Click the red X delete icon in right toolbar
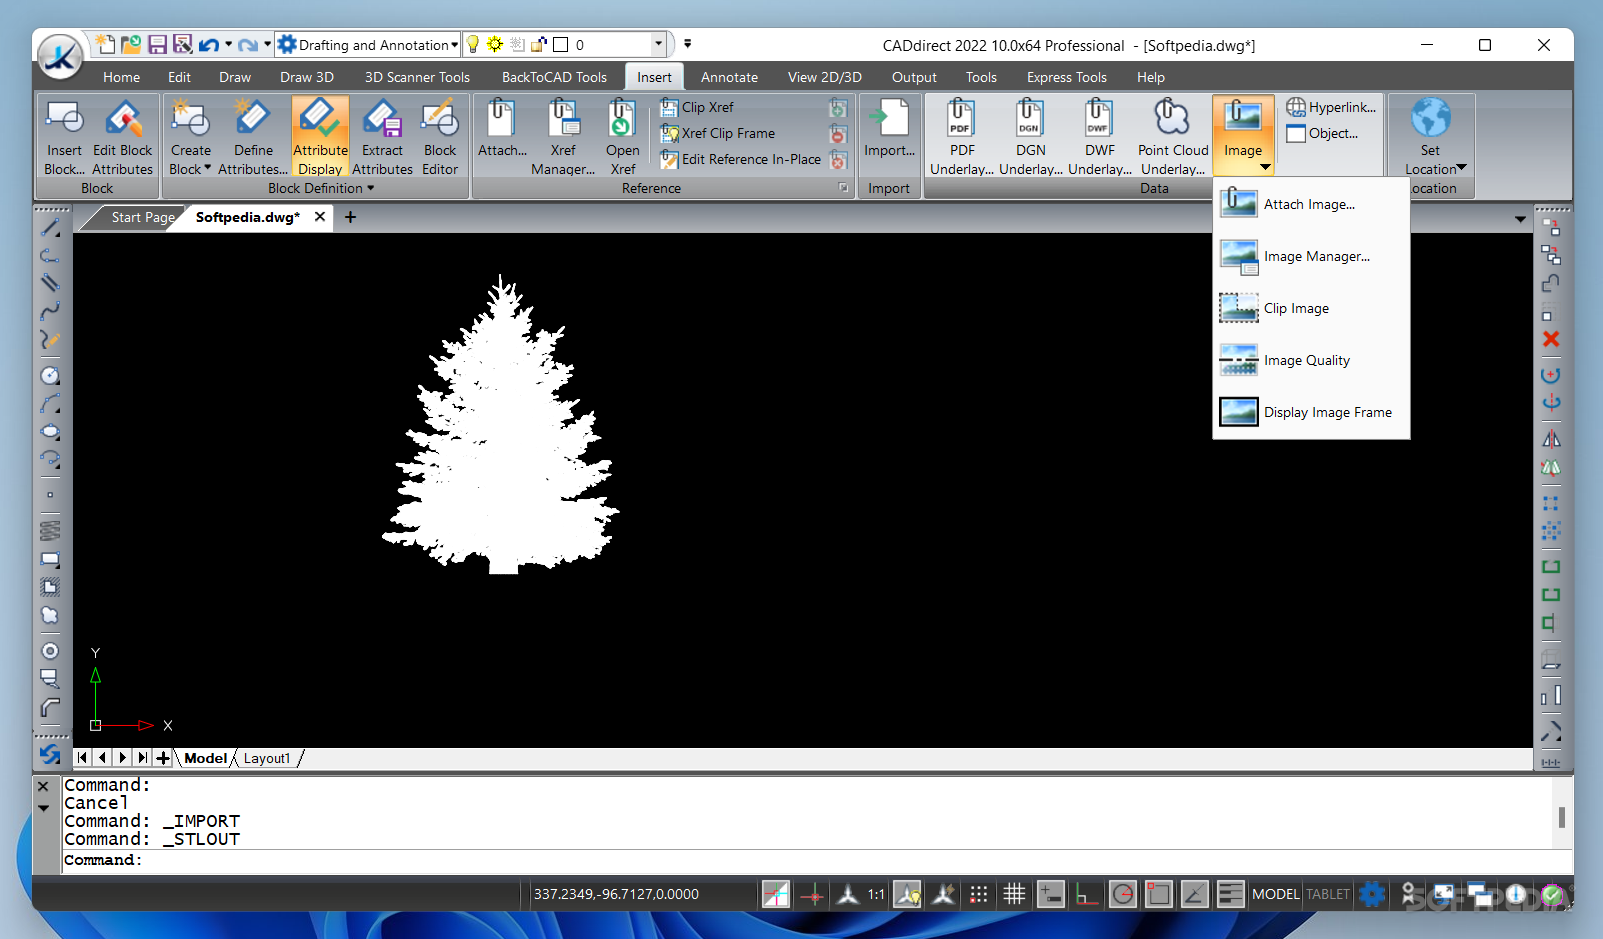 1551,339
